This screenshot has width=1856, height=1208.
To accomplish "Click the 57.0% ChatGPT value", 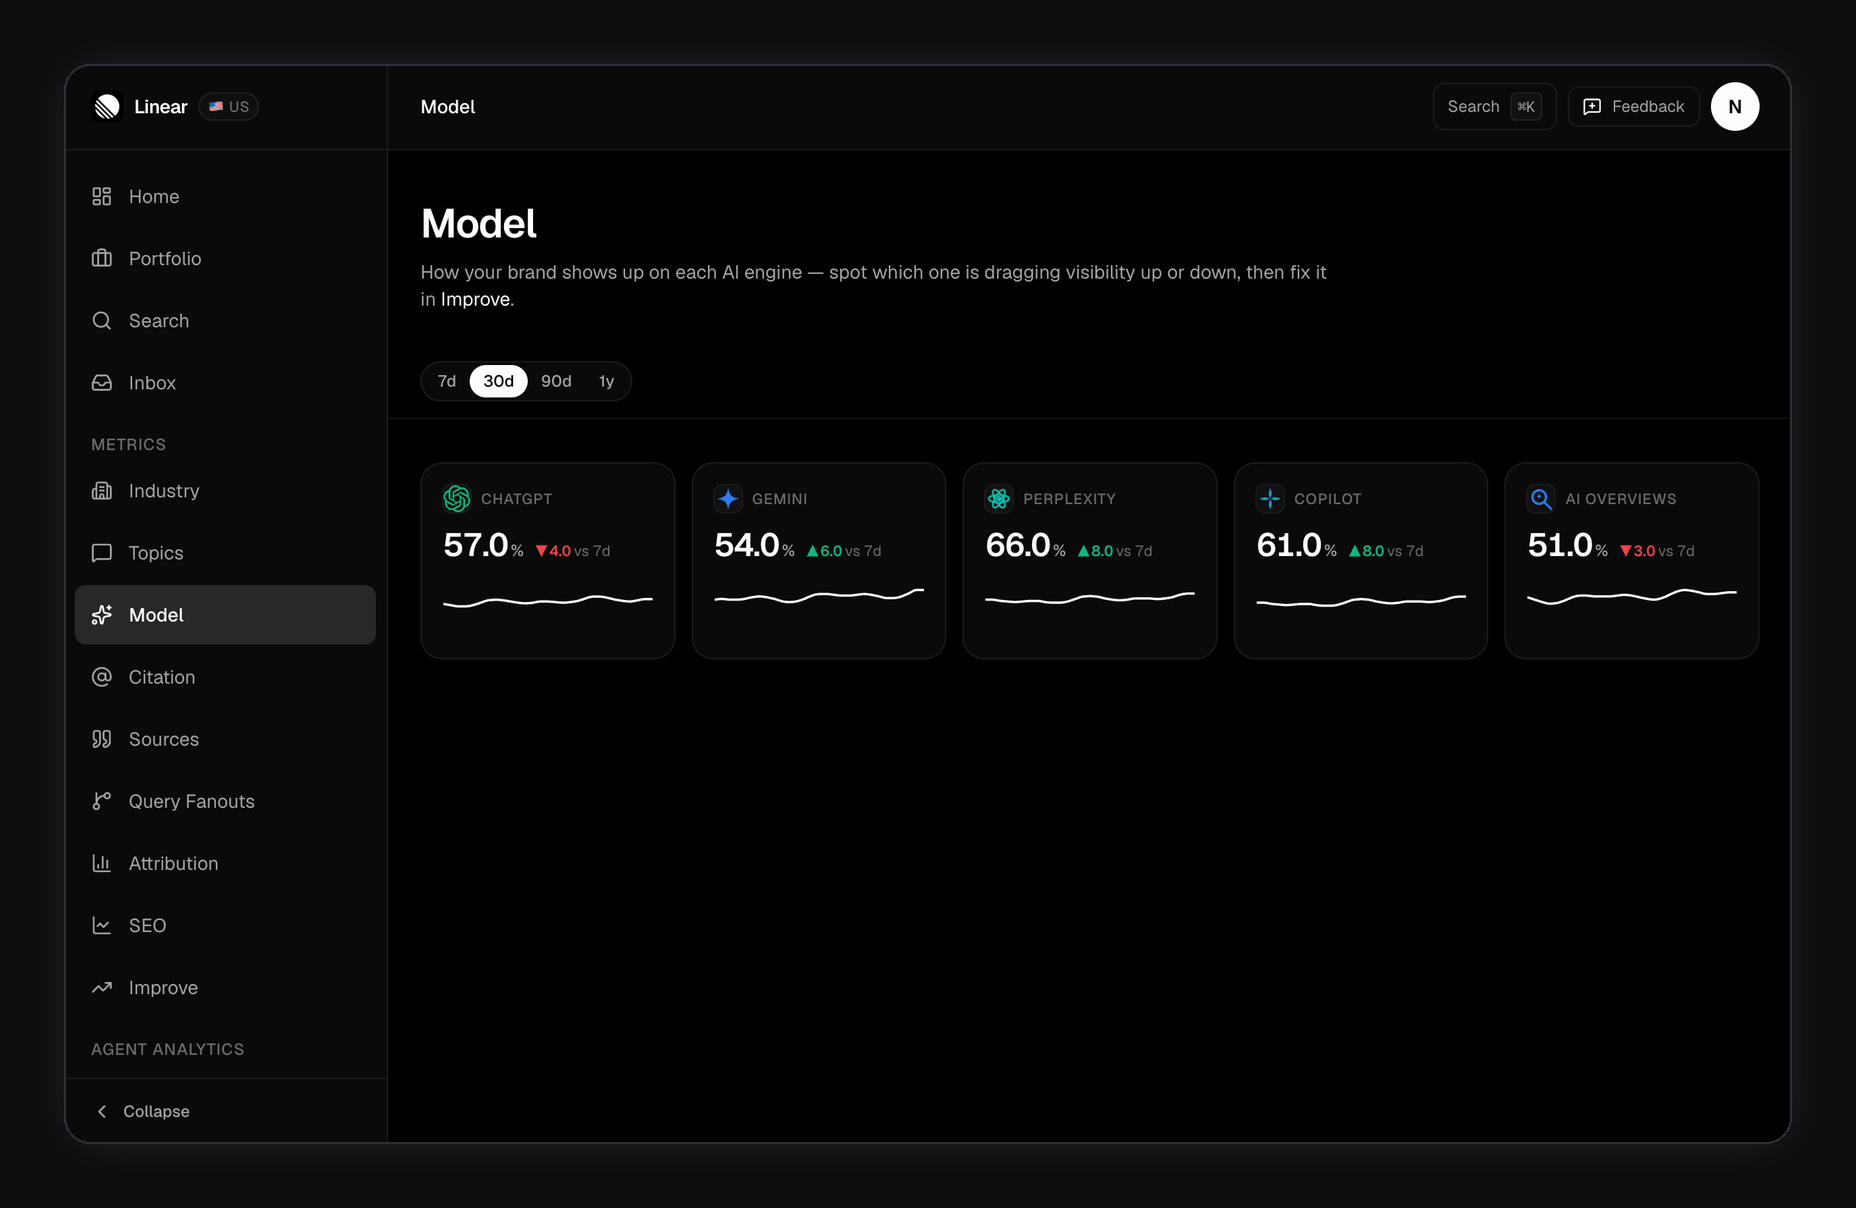I will (483, 546).
